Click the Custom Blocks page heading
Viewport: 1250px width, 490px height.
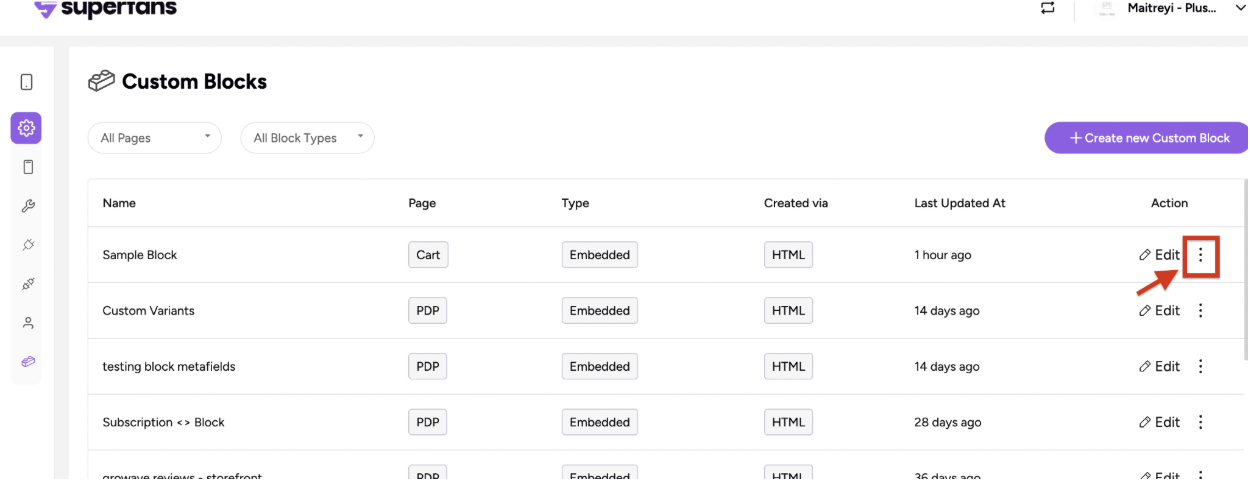(194, 82)
